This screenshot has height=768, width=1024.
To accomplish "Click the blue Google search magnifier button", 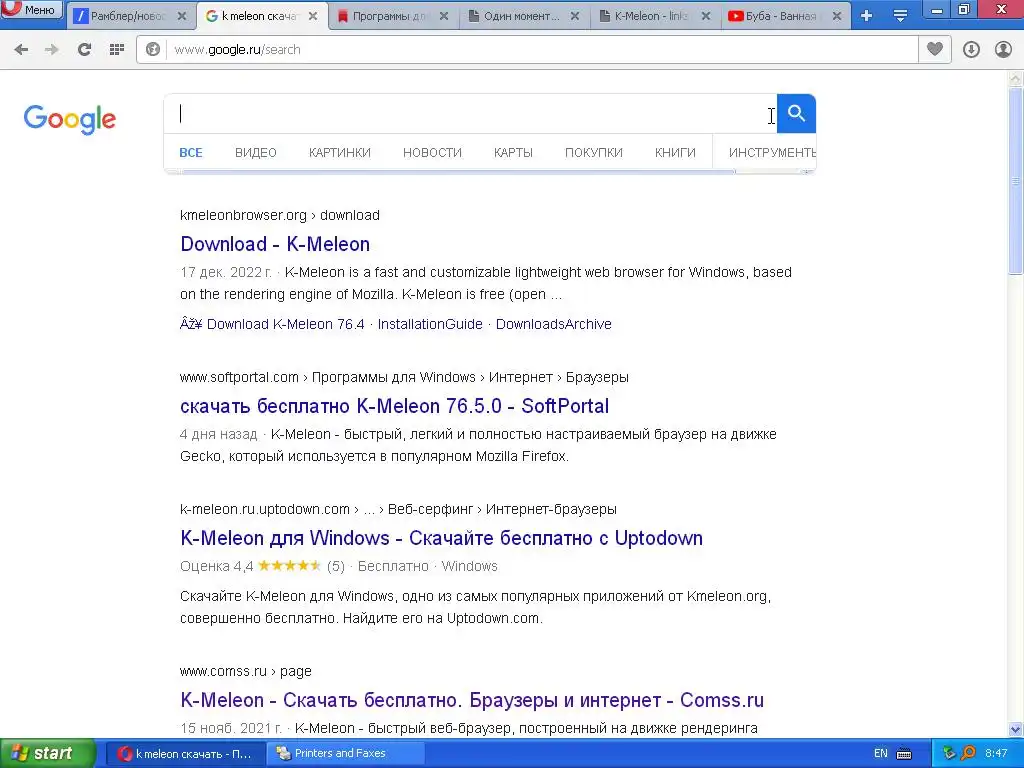I will 796,114.
